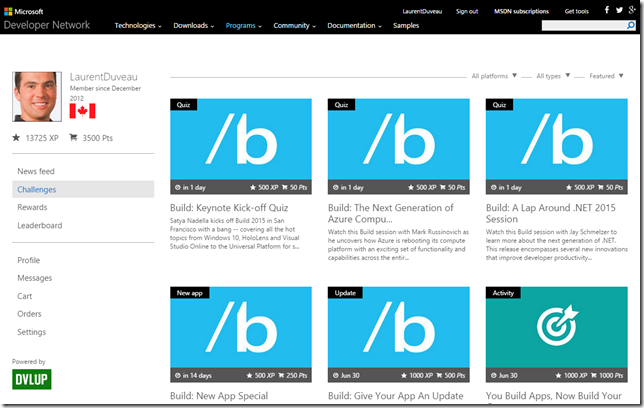The width and height of the screenshot is (644, 408).
Task: Open Settings in the sidebar
Action: point(31,332)
